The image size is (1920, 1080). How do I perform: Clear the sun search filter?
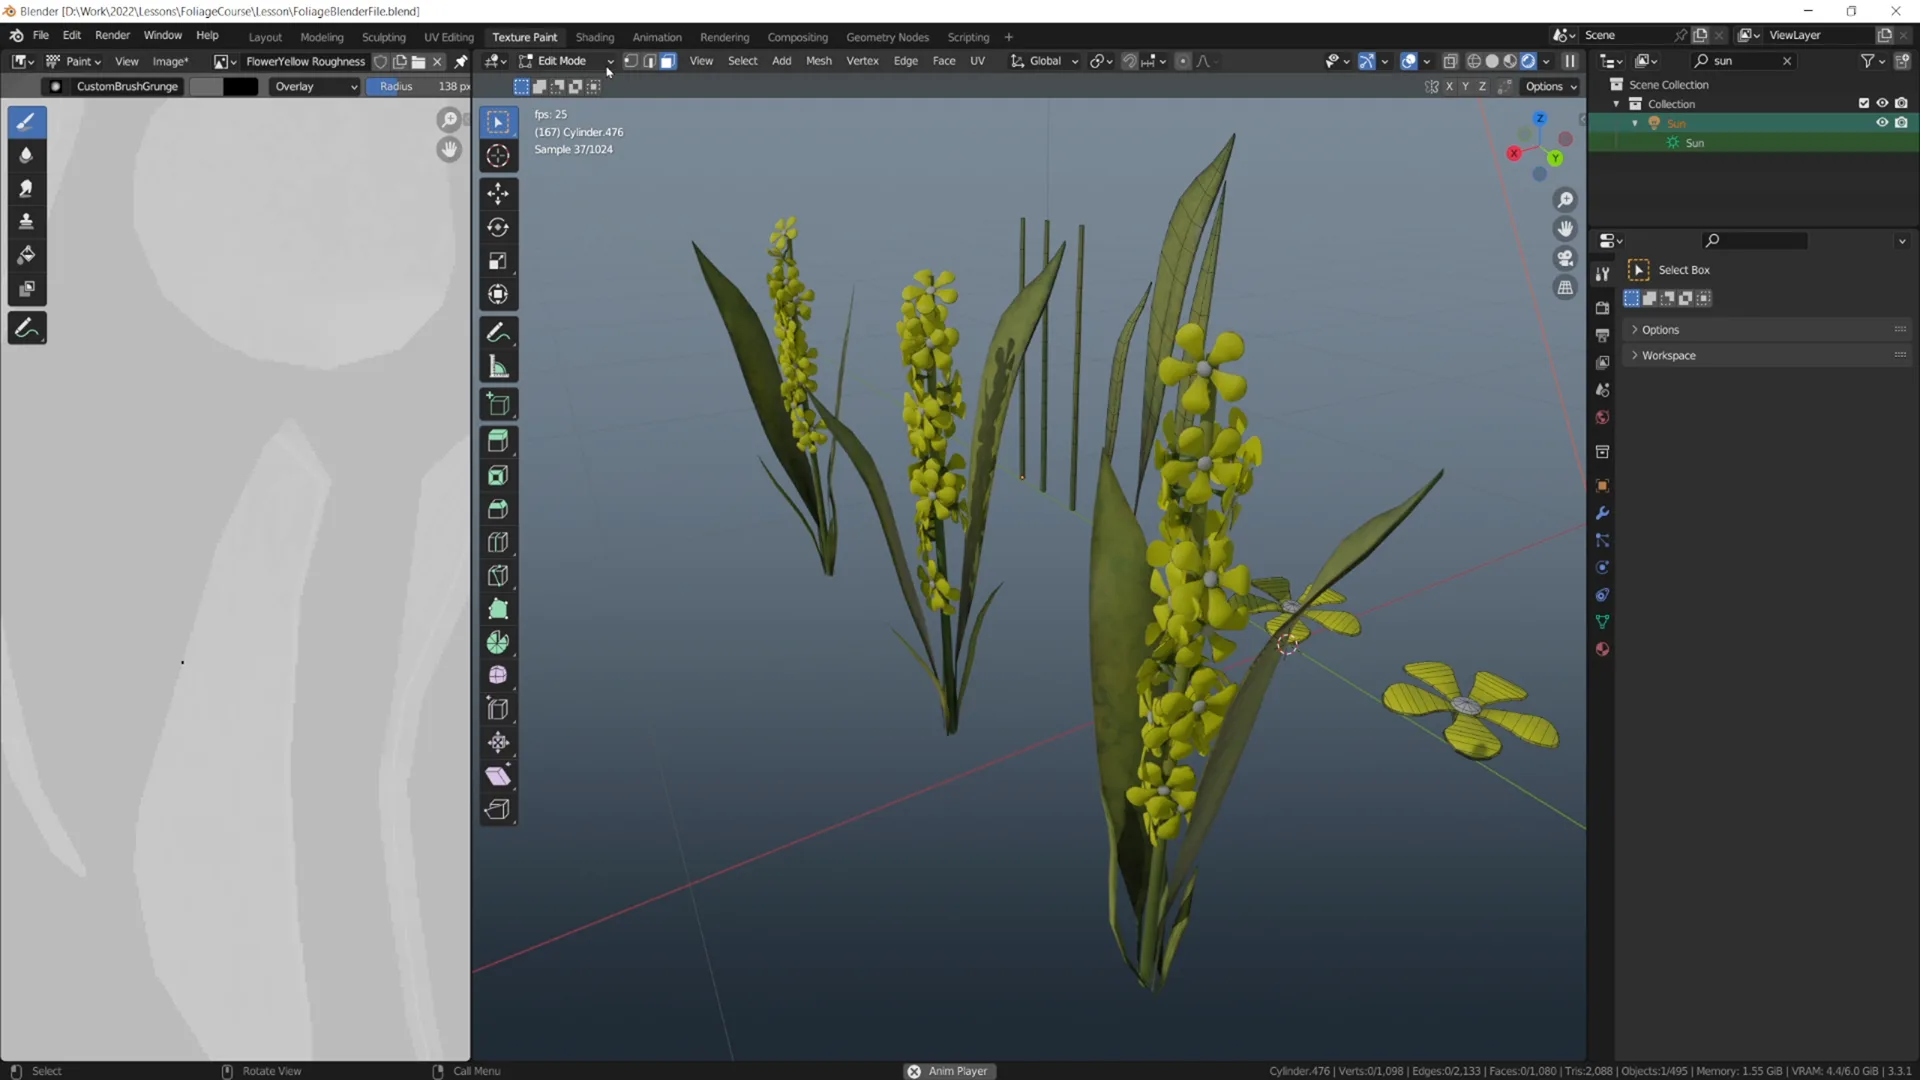click(1787, 61)
